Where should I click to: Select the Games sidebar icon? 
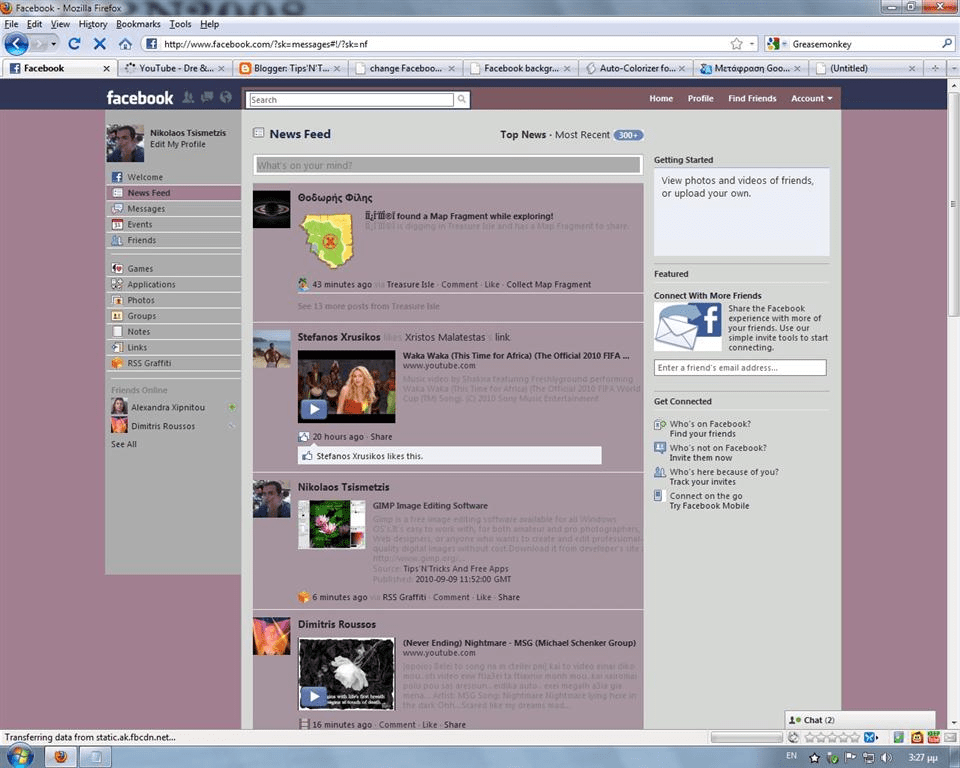[x=119, y=268]
